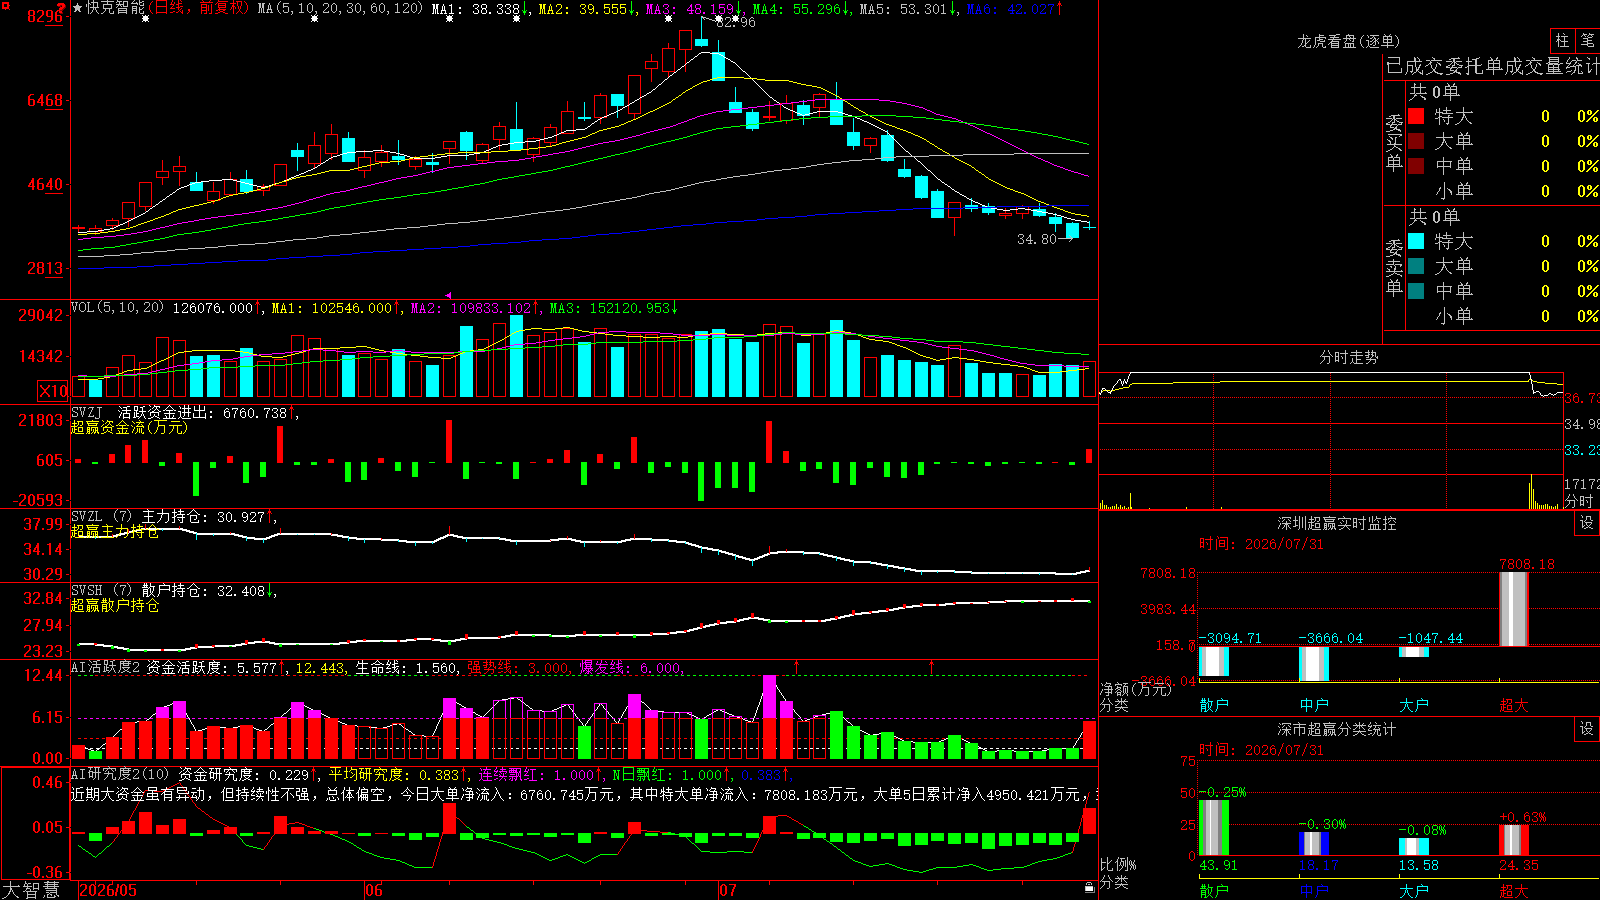This screenshot has width=1600, height=900.
Task: Switch the 龙虎看盘 panel to 柱 view
Action: point(1562,40)
